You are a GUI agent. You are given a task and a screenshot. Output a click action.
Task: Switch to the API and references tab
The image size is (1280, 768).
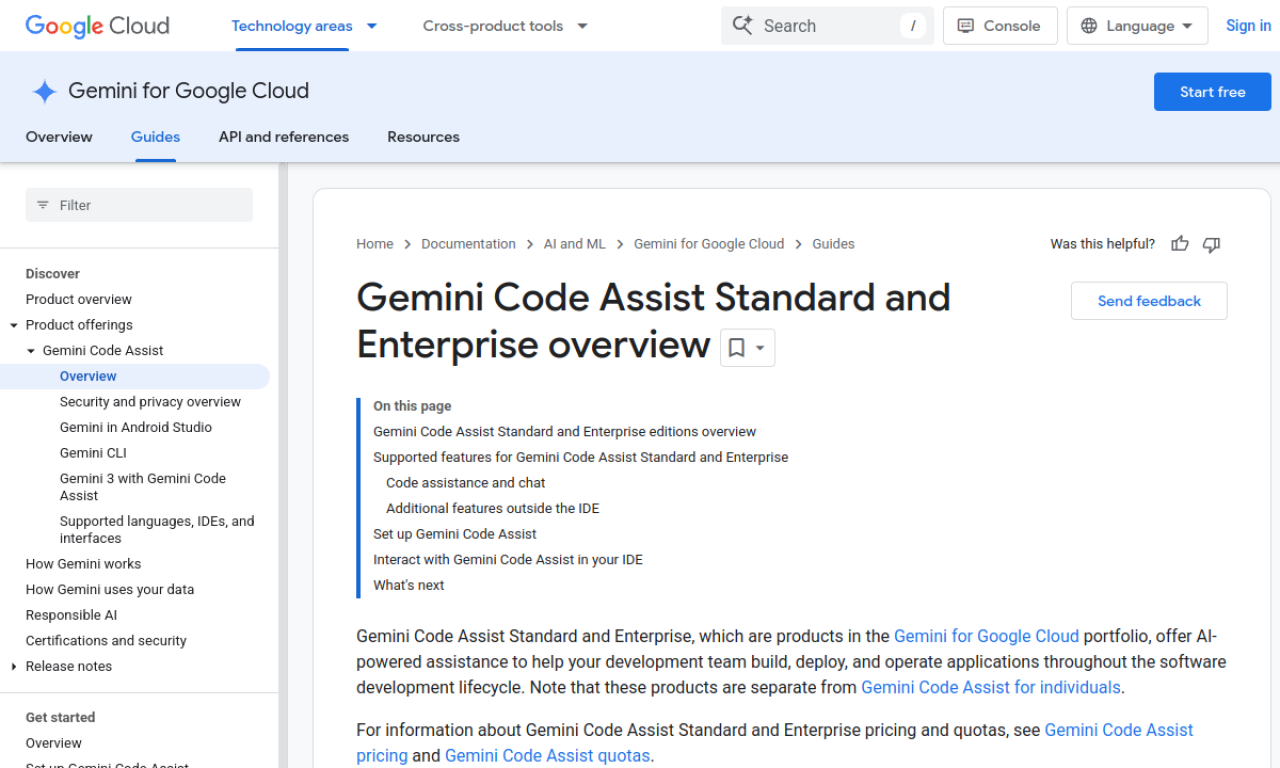click(x=283, y=137)
